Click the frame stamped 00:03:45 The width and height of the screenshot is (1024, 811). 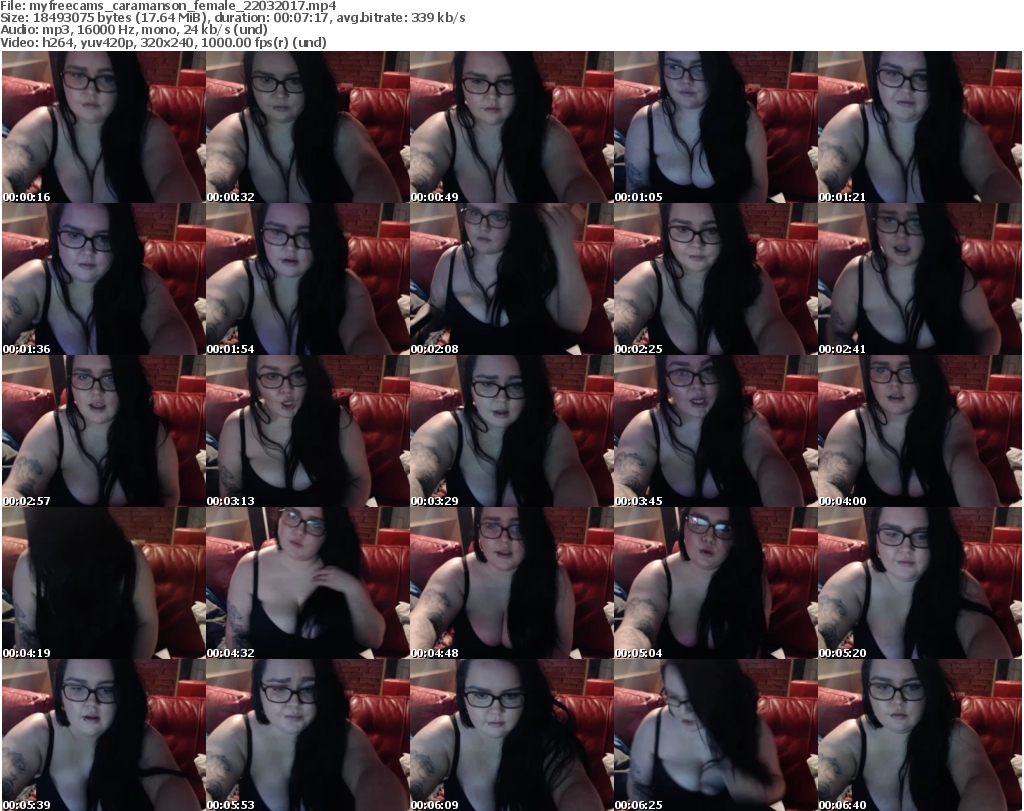click(716, 432)
